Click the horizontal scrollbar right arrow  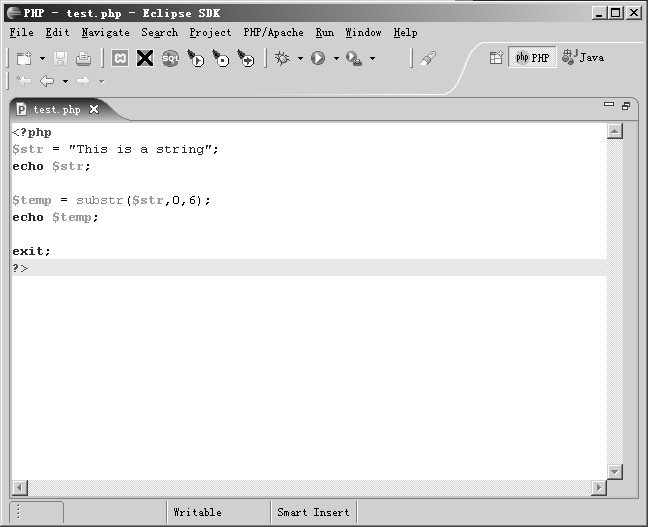pyautogui.click(x=598, y=488)
